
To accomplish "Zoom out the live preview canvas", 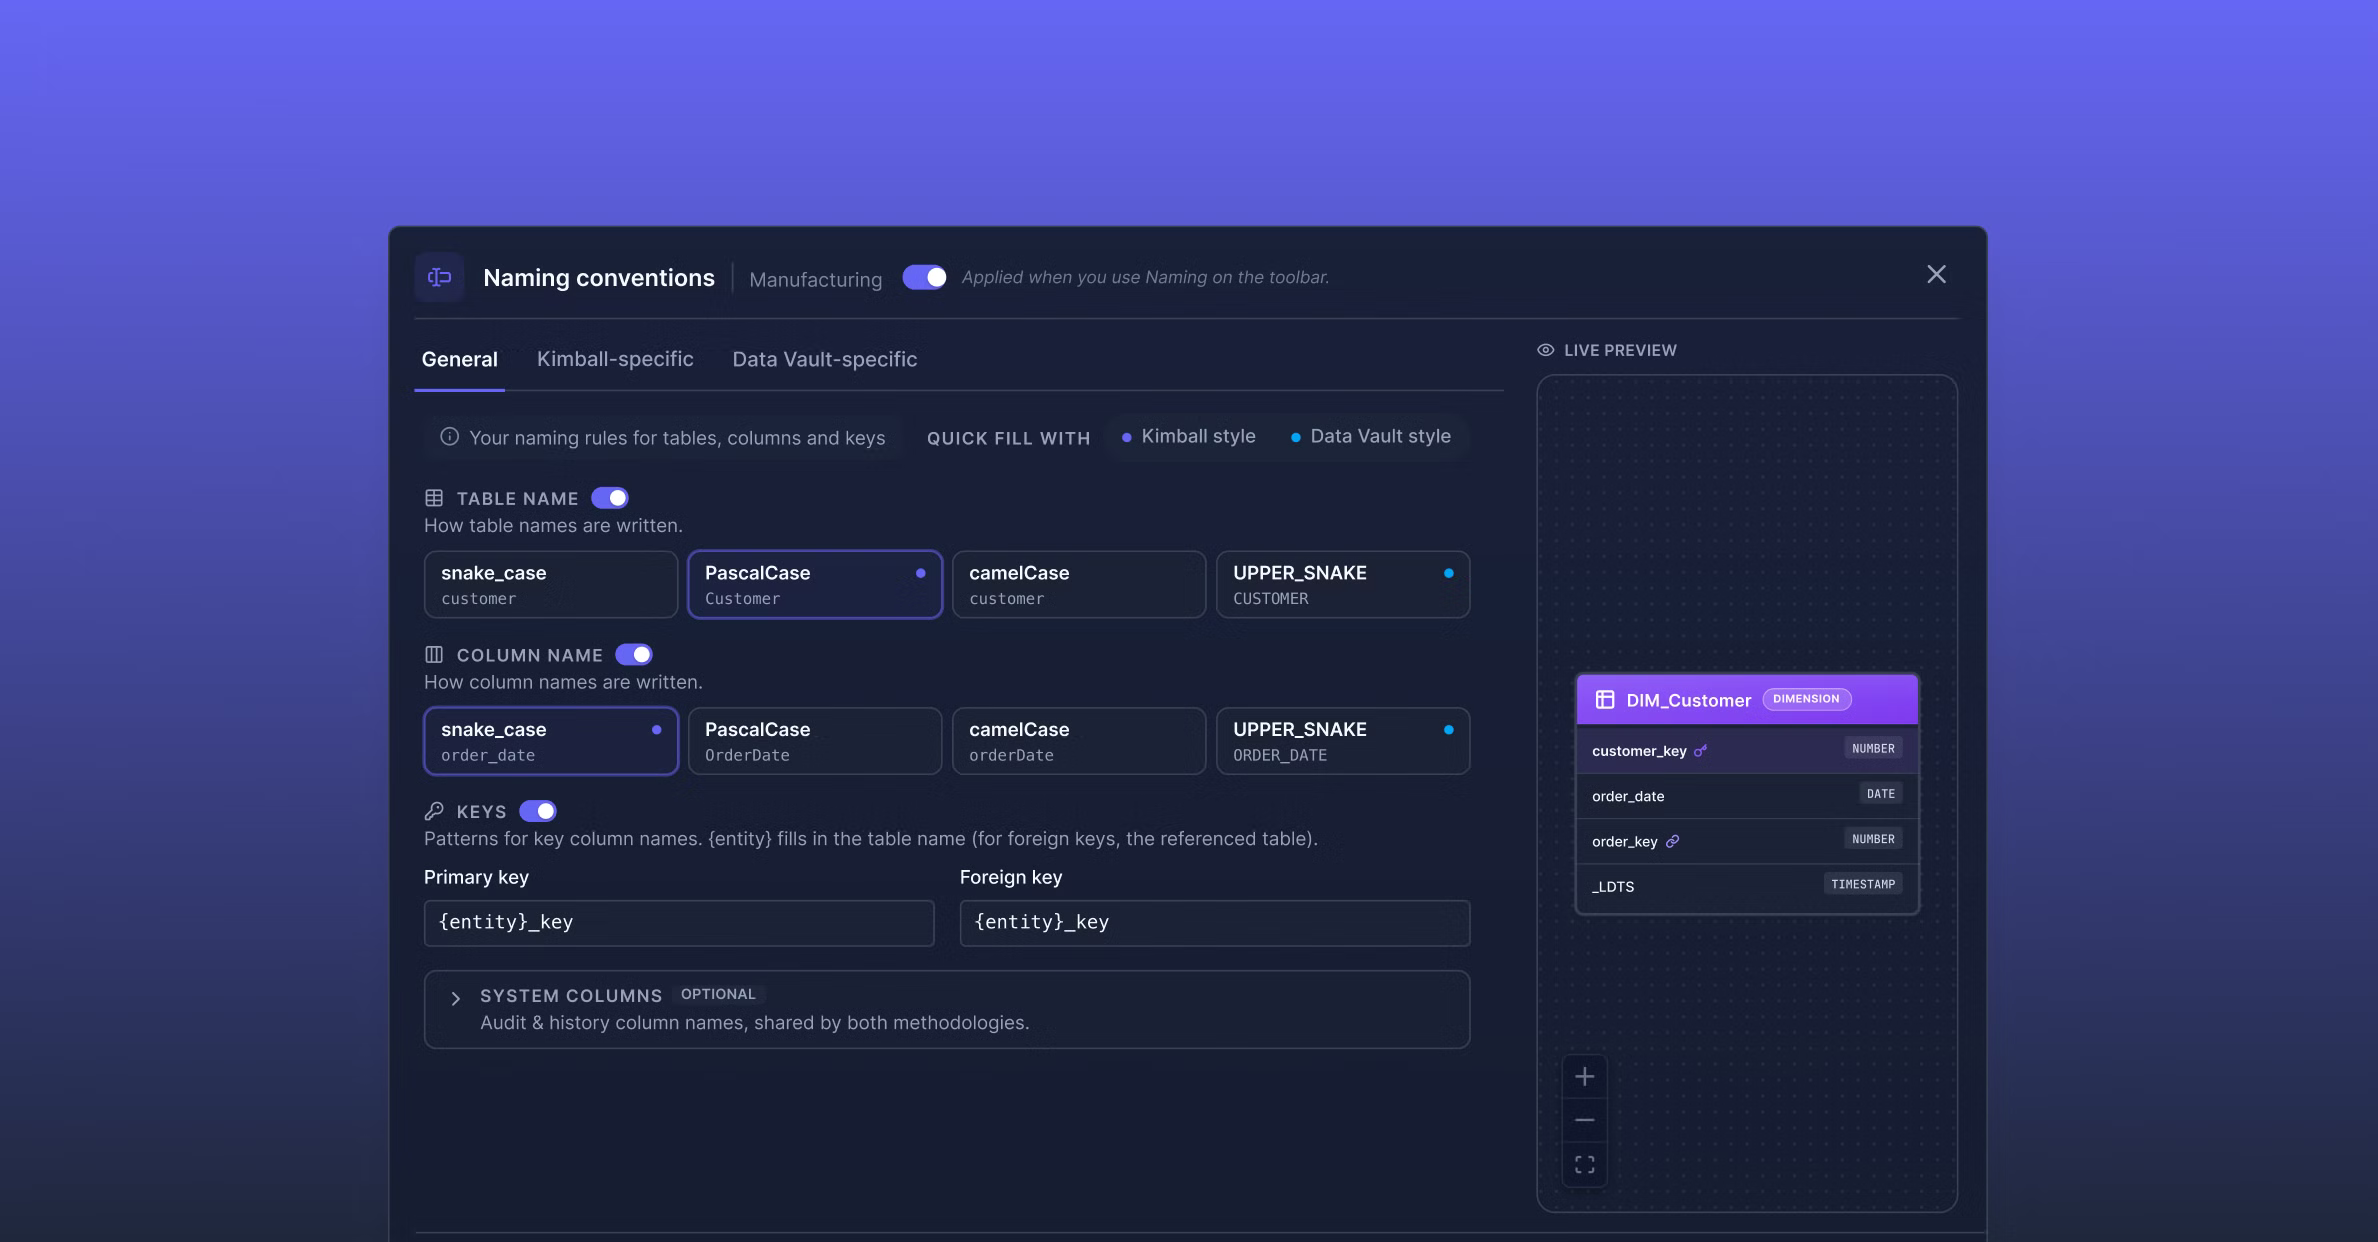I will (x=1584, y=1120).
